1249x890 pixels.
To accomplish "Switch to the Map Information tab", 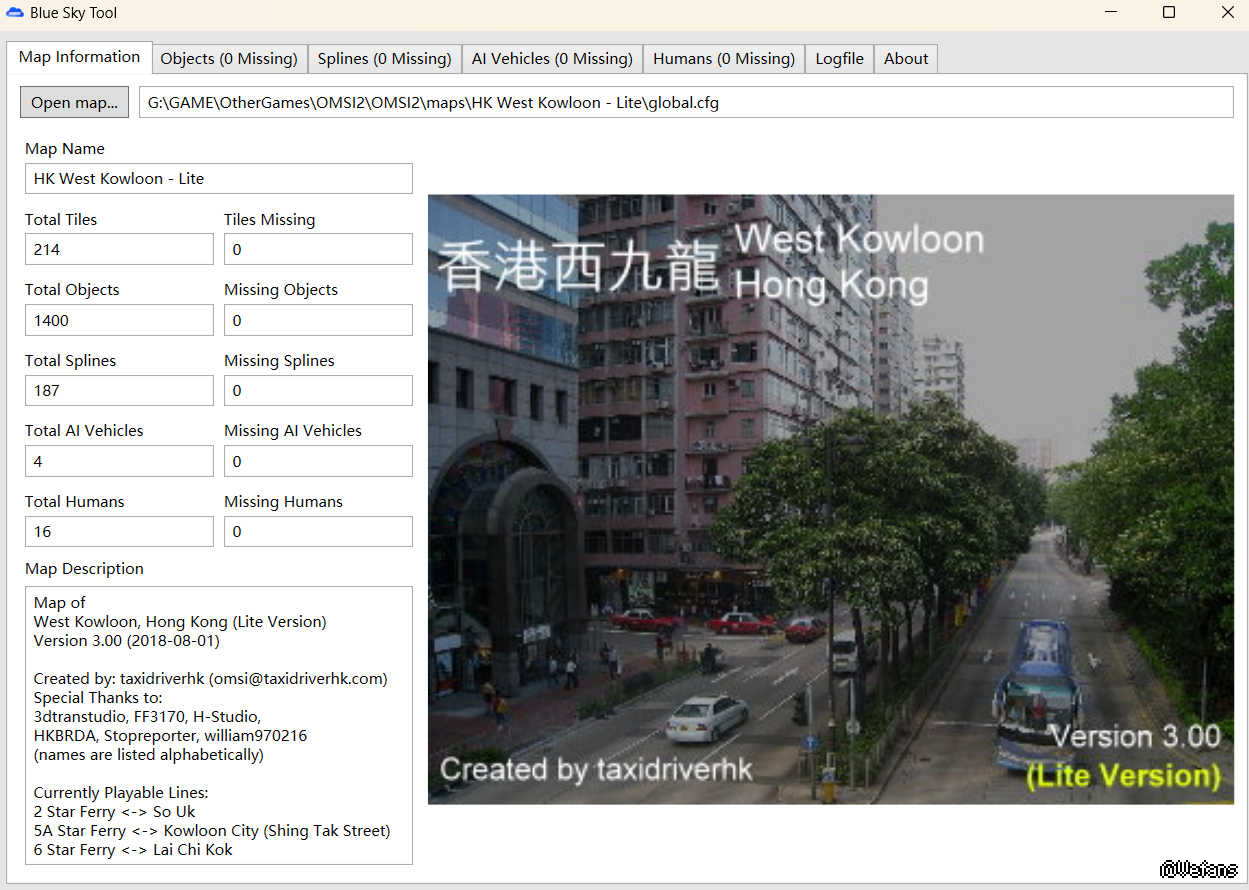I will [79, 57].
